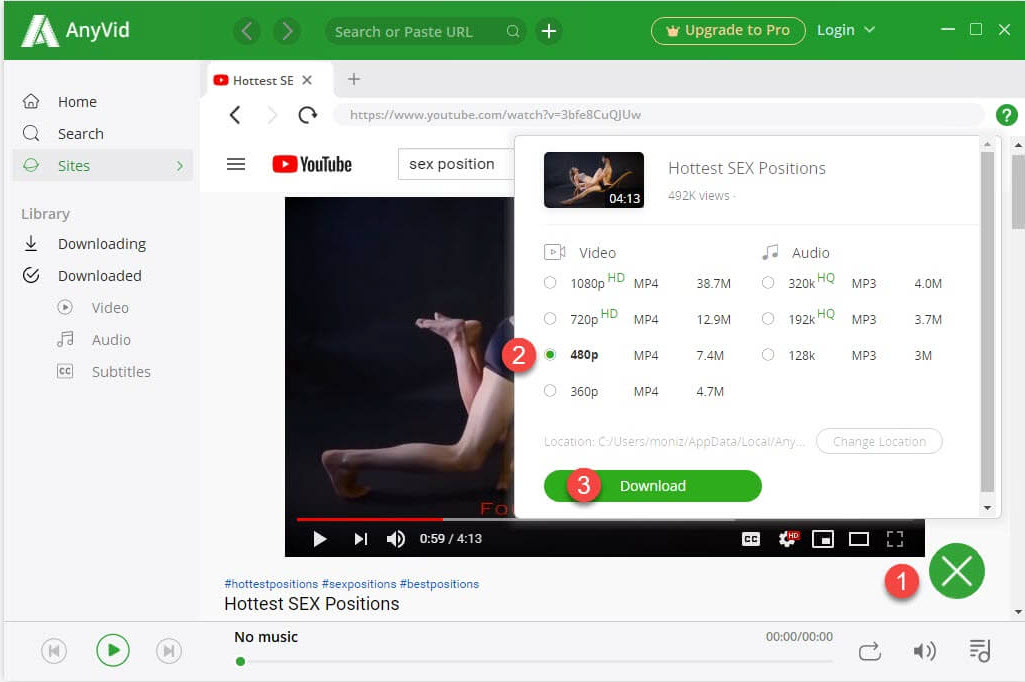1025x682 pixels.
Task: Click #sexpositions hashtag link
Action: (x=359, y=584)
